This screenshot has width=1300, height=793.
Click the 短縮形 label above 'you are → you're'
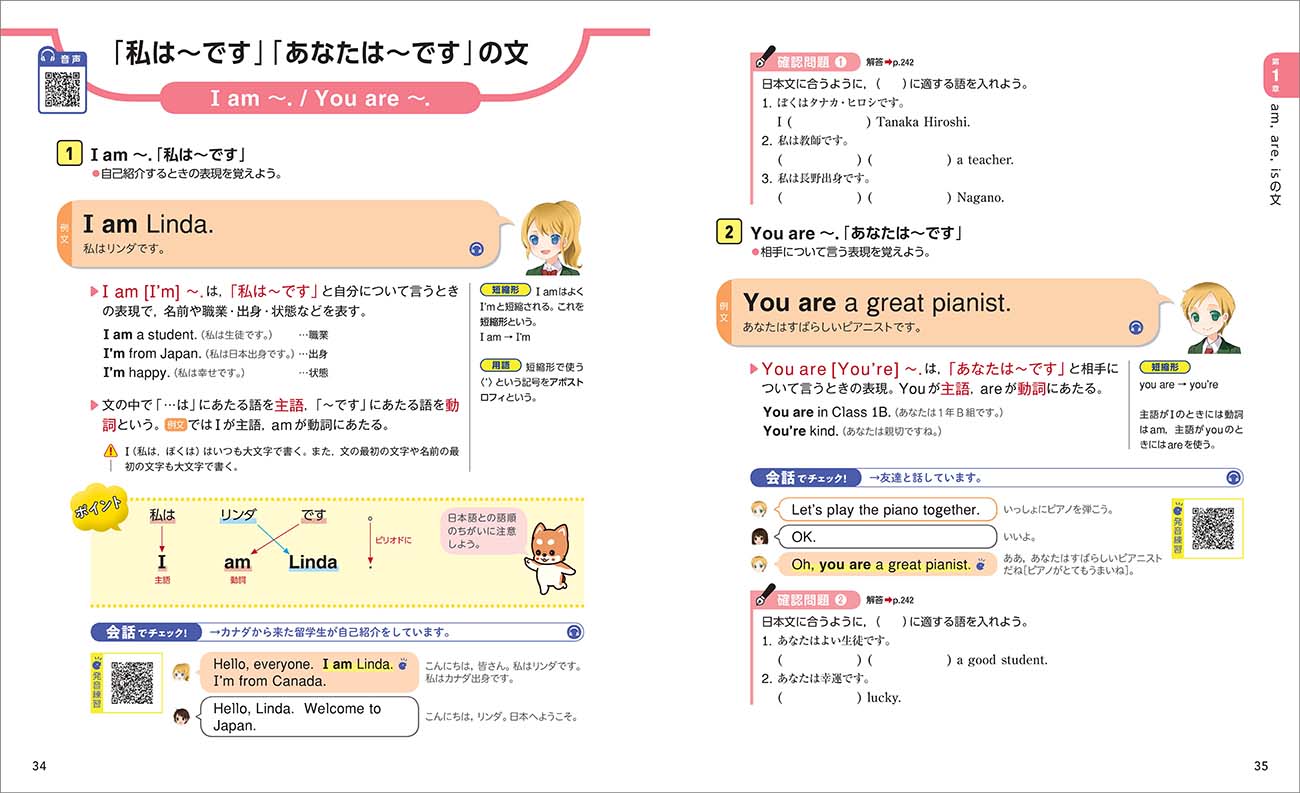point(1164,367)
